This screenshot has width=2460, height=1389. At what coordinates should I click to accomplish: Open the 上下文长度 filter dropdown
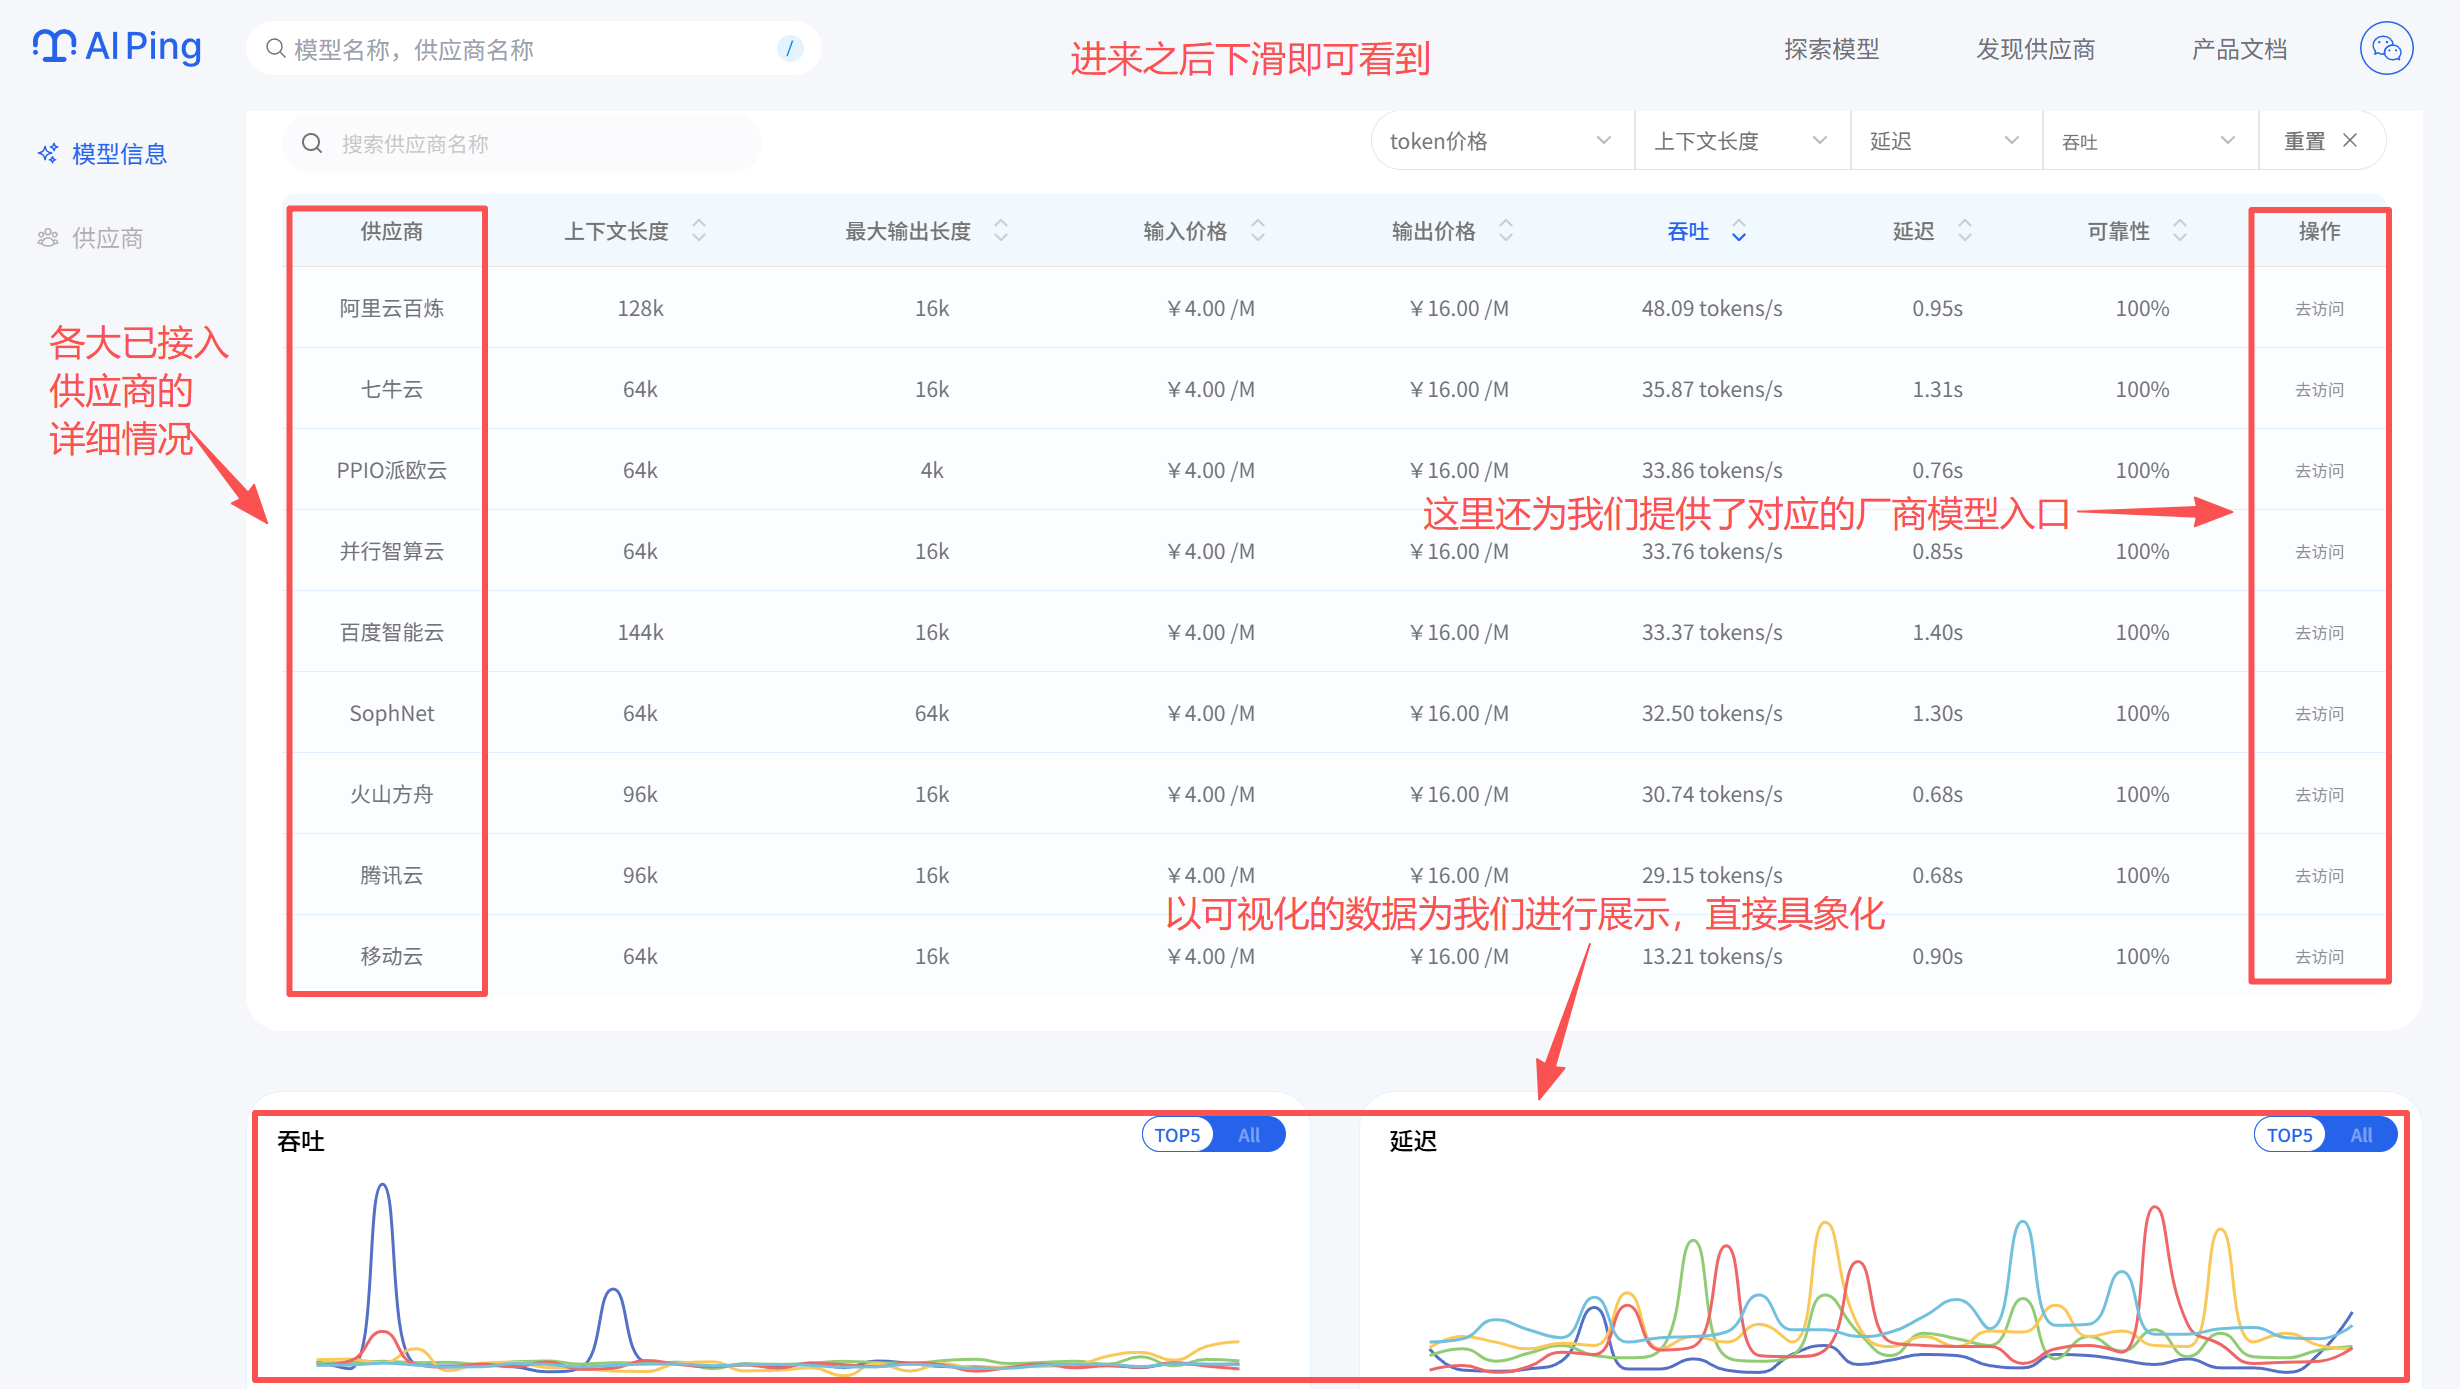tap(1742, 141)
